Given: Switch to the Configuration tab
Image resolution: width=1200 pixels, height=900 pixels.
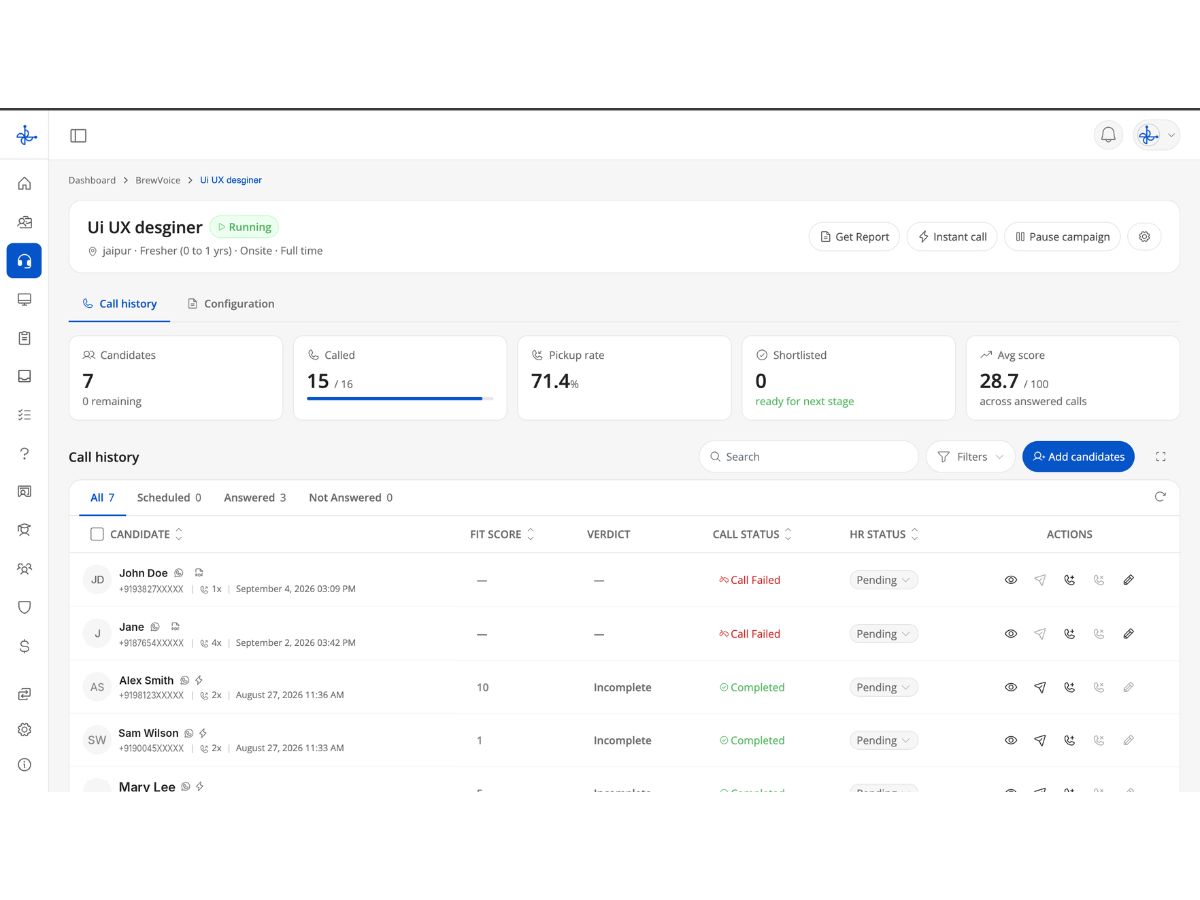Looking at the screenshot, I should pos(231,304).
